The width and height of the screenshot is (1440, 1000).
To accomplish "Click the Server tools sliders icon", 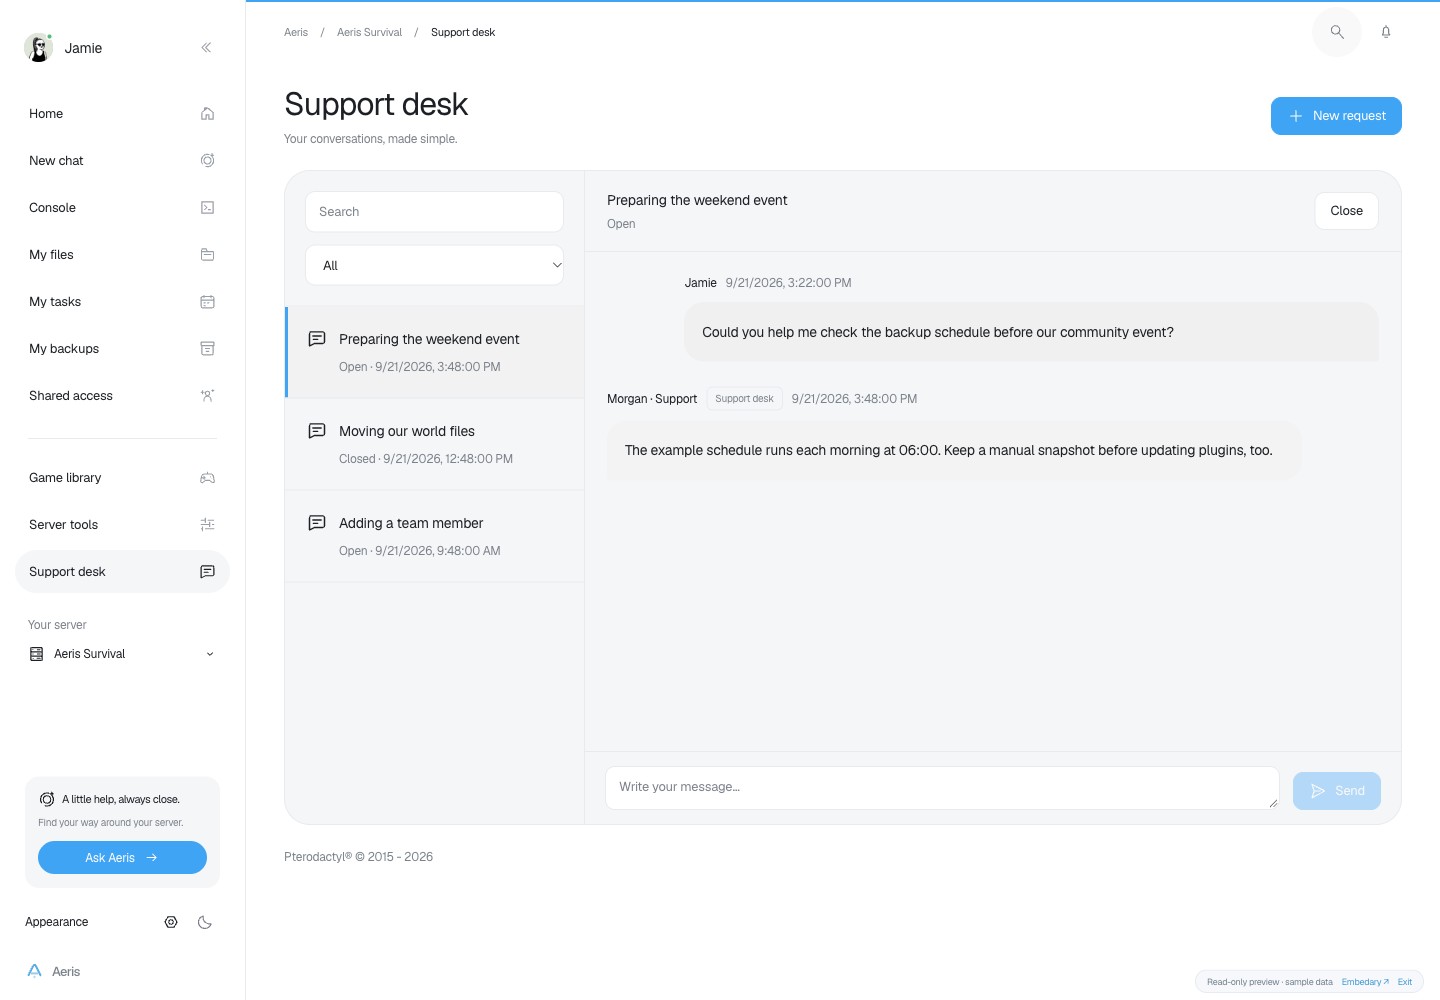I will tap(207, 524).
